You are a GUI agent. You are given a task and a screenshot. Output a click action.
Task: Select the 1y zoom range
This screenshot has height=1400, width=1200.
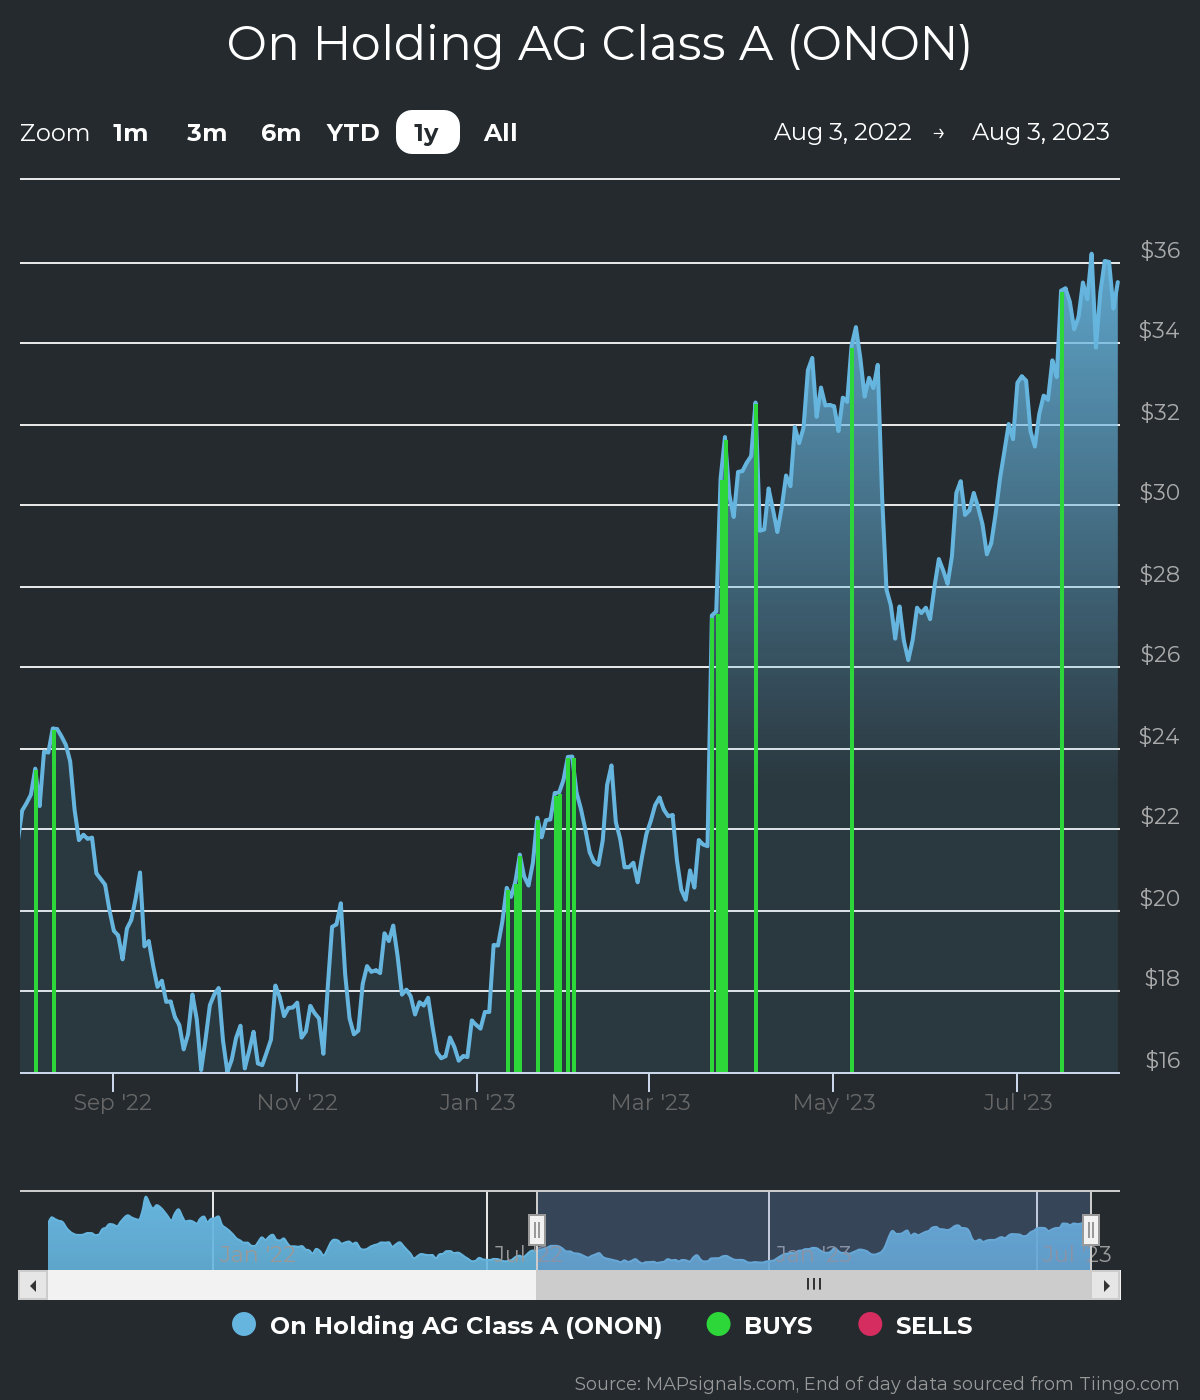pyautogui.click(x=427, y=133)
